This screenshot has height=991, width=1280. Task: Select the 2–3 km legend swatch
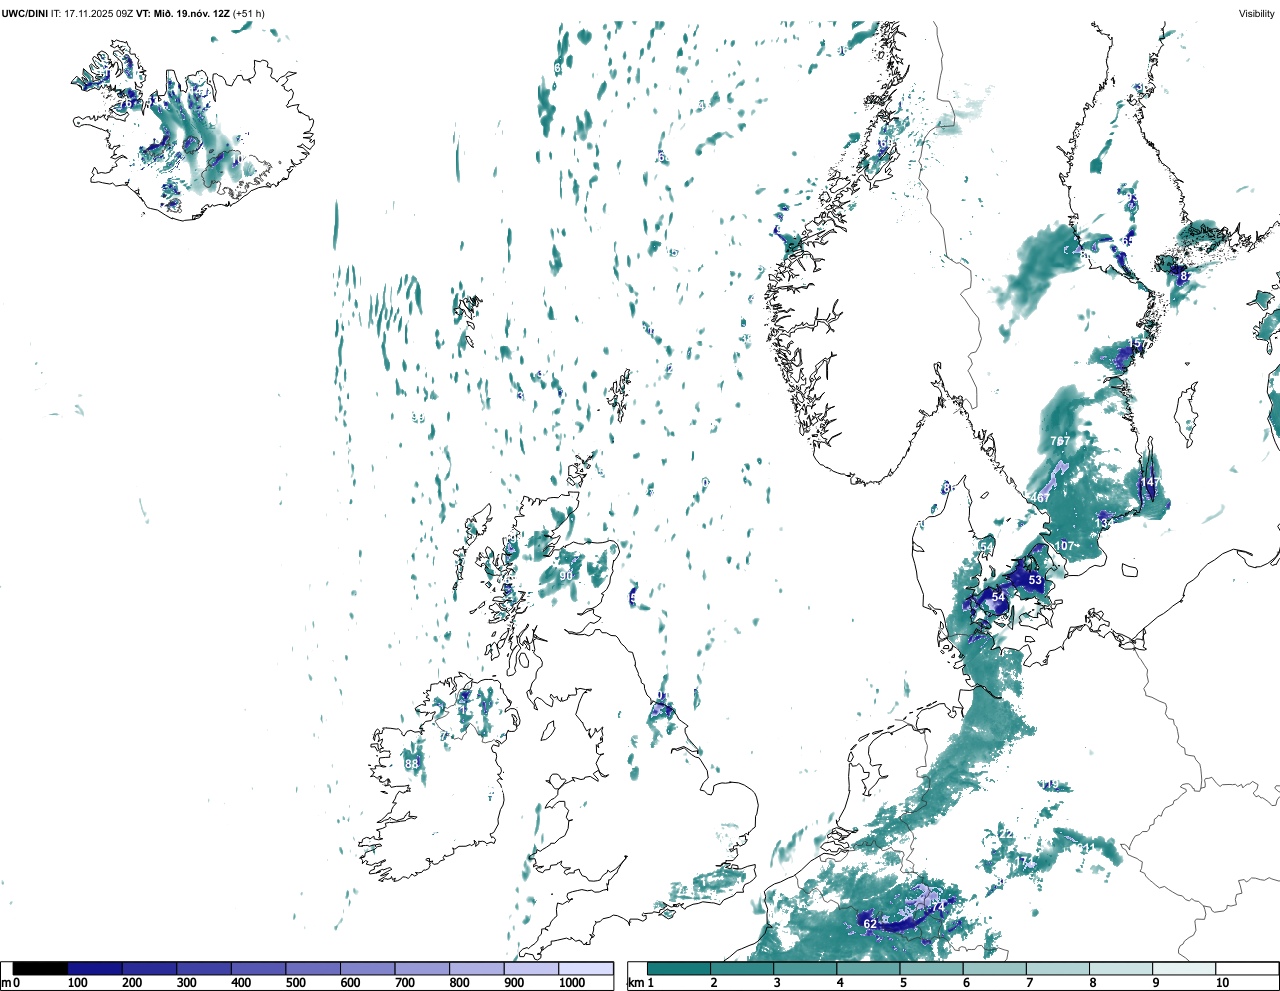point(742,968)
